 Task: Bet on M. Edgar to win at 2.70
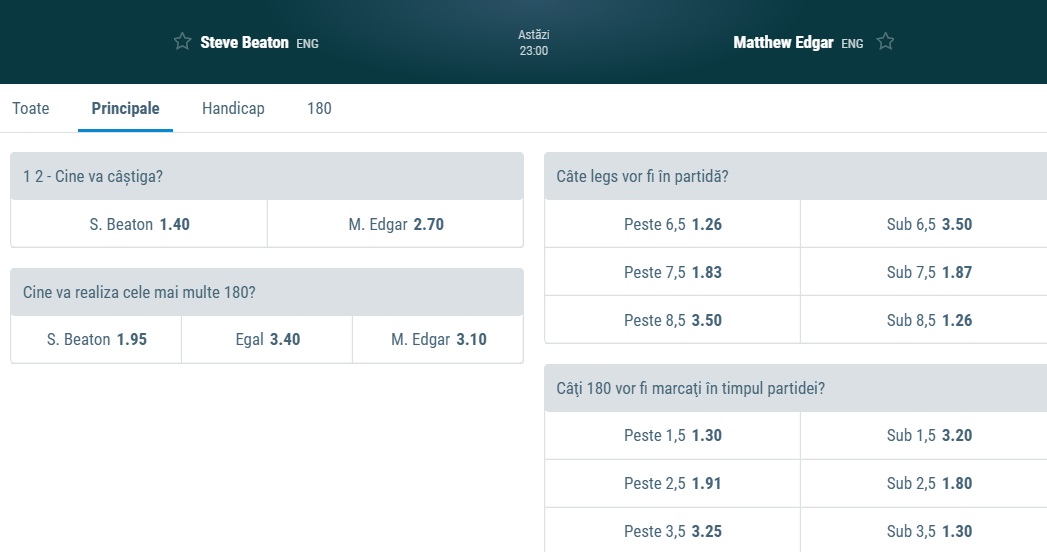click(395, 224)
